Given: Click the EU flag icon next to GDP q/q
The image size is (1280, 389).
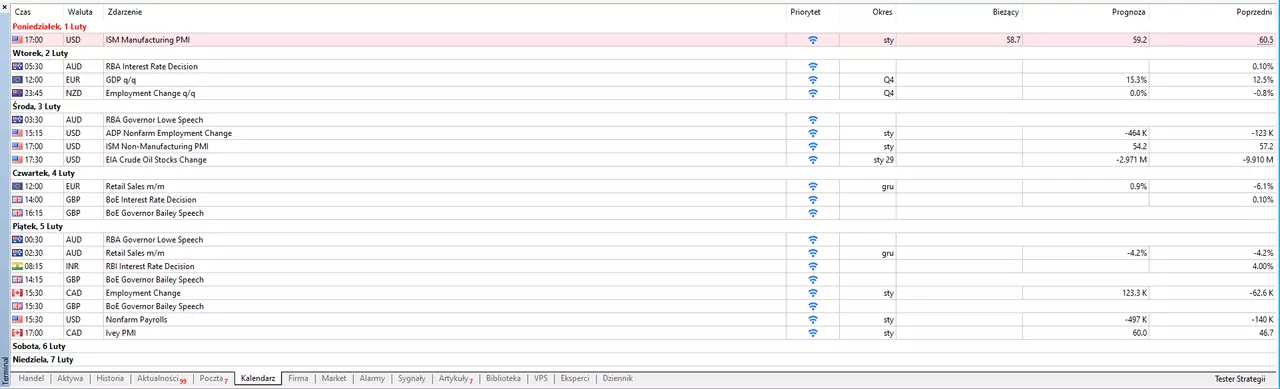Looking at the screenshot, I should (x=17, y=80).
